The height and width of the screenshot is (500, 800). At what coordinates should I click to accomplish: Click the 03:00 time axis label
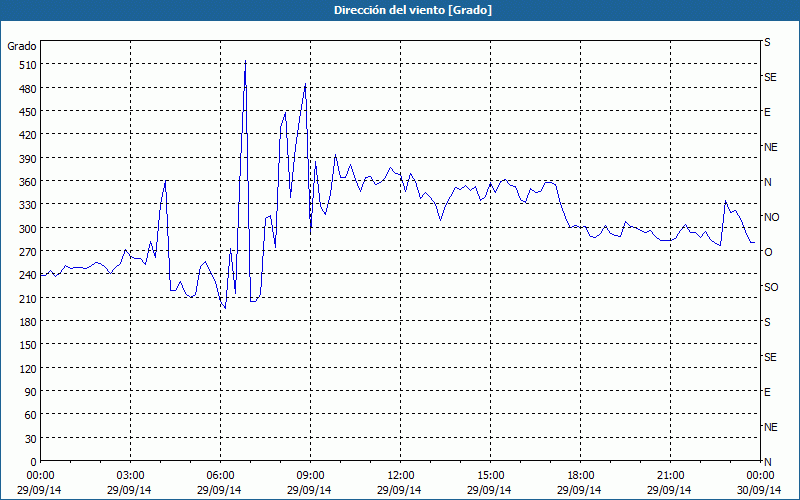pyautogui.click(x=130, y=476)
